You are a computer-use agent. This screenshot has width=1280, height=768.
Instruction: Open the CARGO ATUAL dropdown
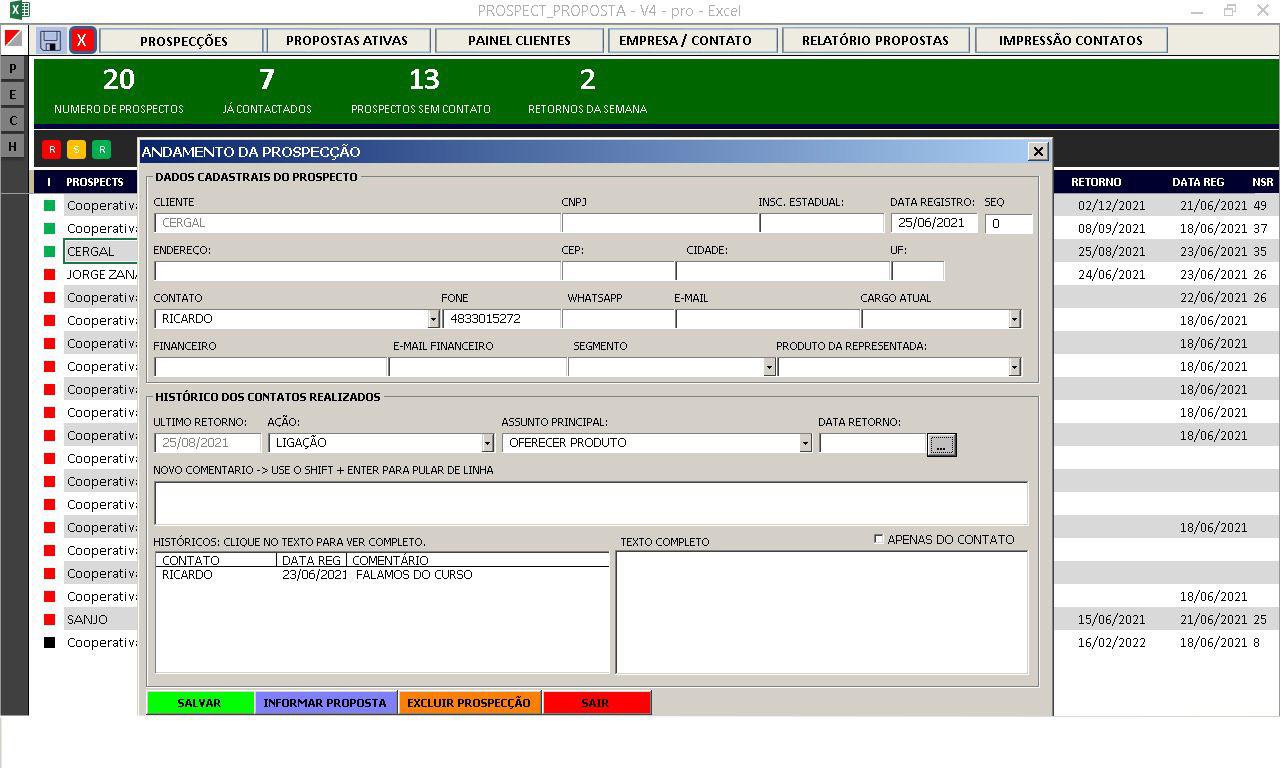point(1014,319)
